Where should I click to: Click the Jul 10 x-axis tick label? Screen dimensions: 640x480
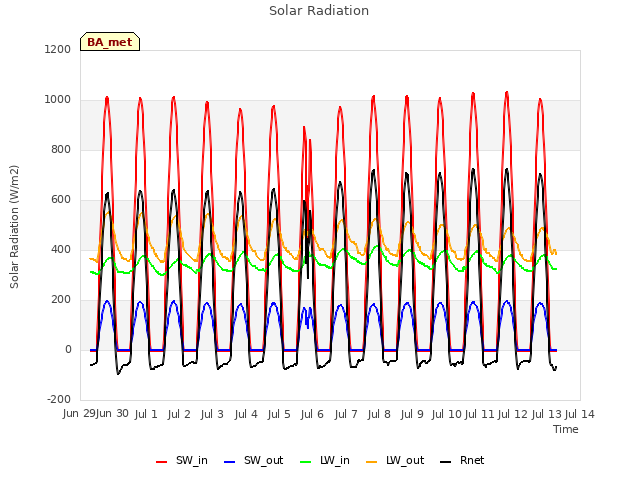point(446,414)
